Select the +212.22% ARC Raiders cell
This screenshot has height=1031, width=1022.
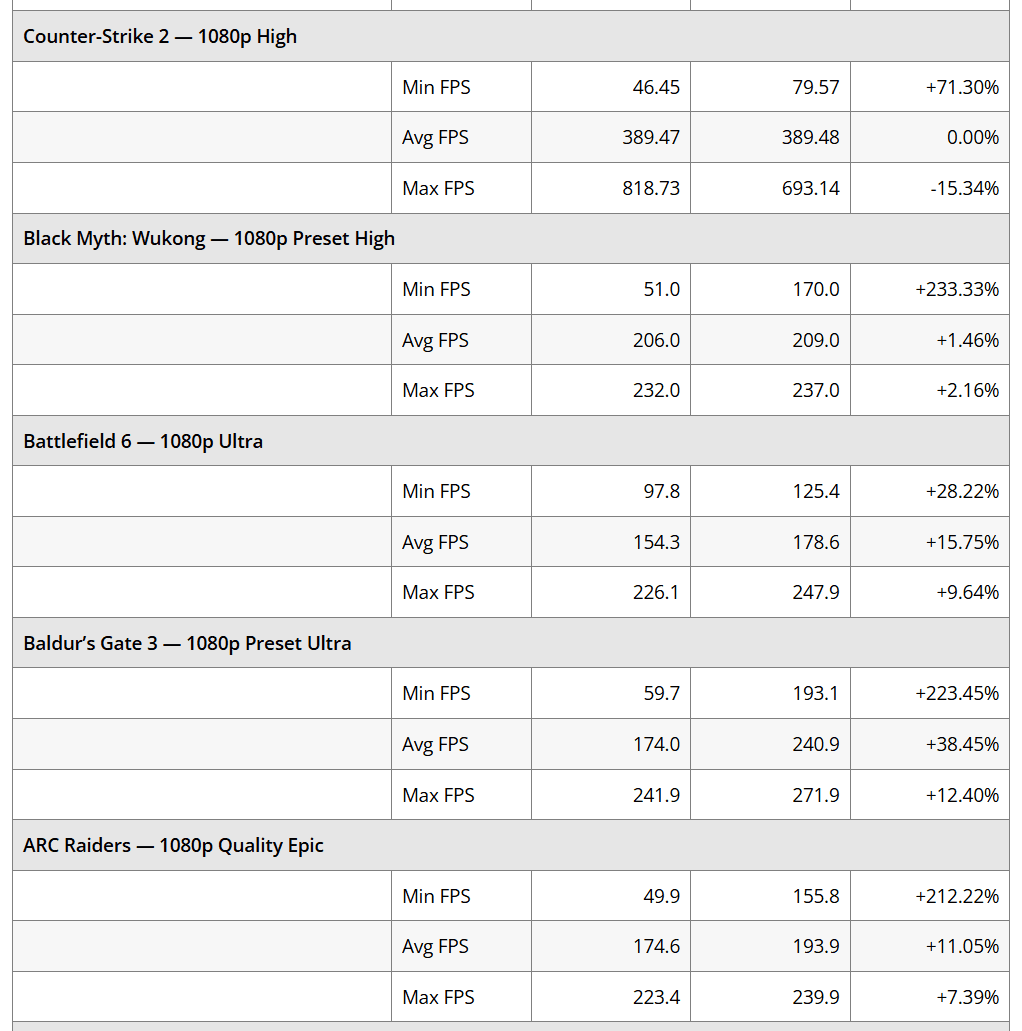pyautogui.click(x=956, y=896)
